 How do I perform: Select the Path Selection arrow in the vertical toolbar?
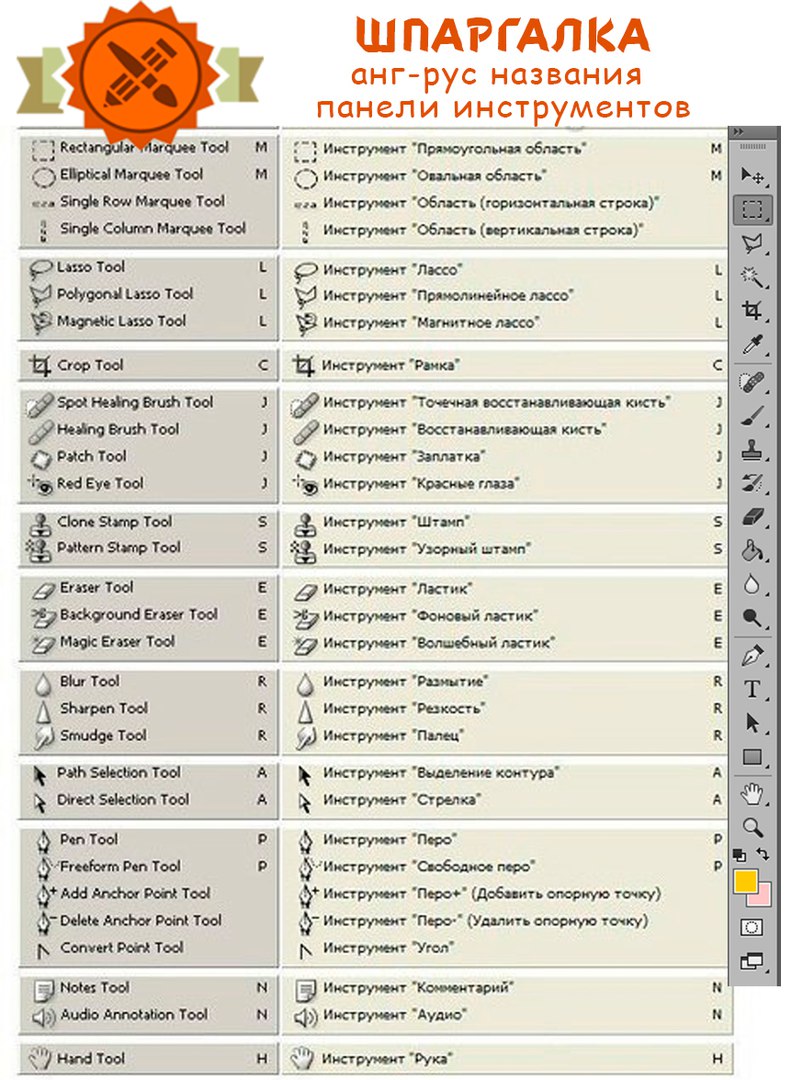point(753,723)
